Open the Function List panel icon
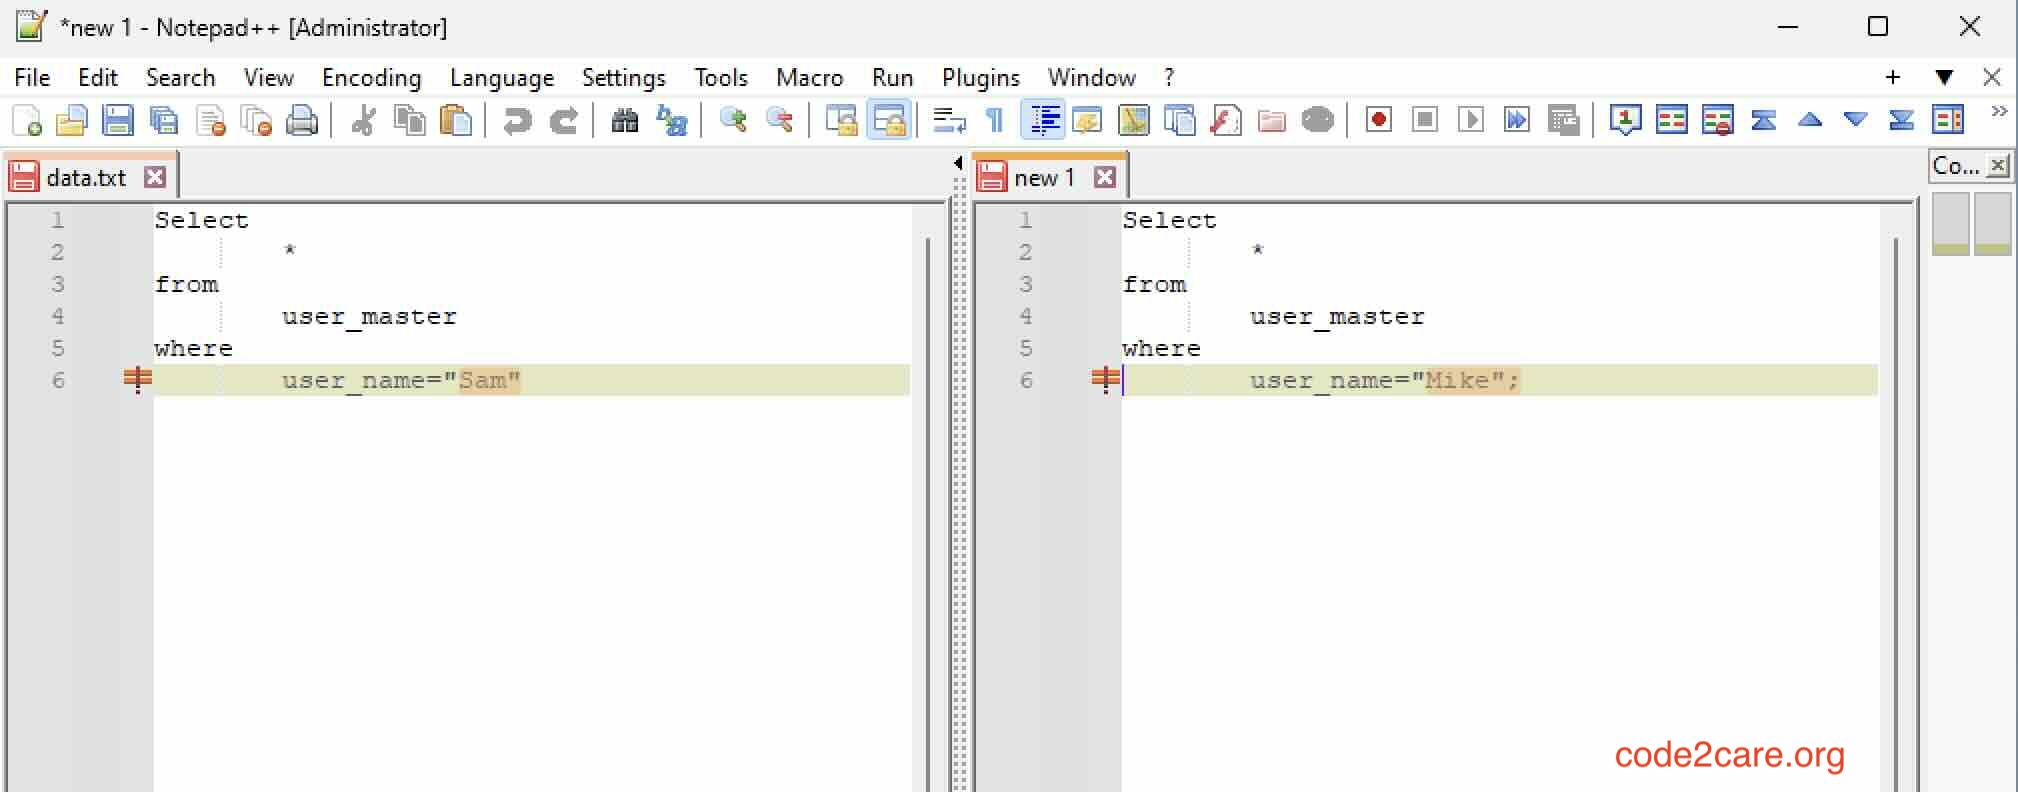Viewport: 2018px width, 792px height. point(1225,121)
